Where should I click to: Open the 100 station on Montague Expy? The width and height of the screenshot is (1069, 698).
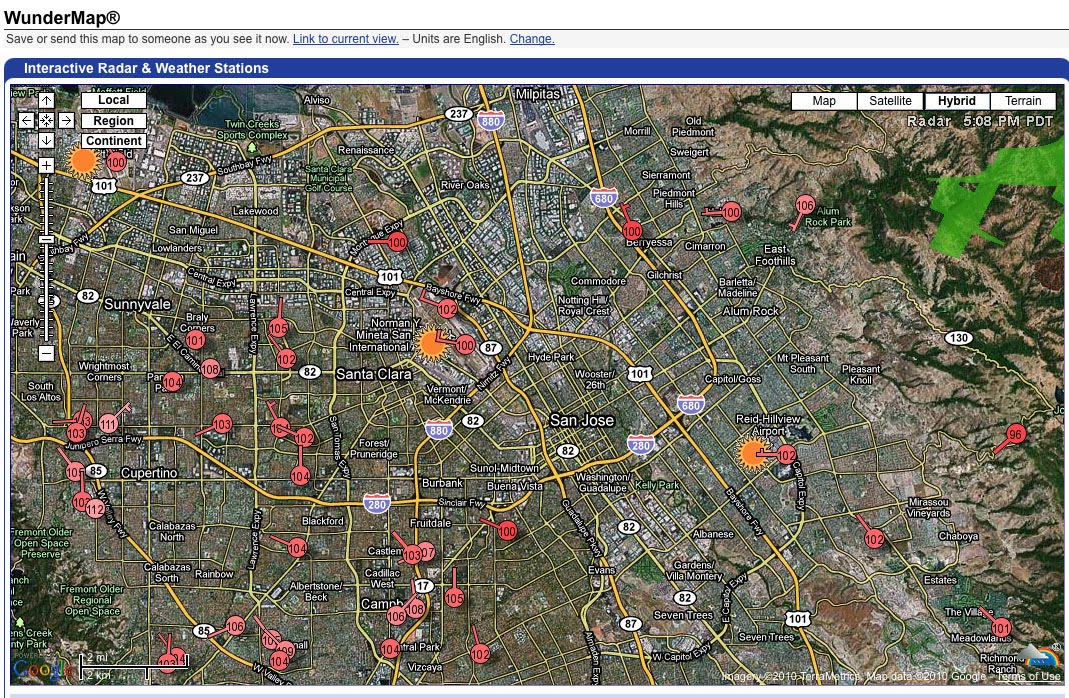397,241
